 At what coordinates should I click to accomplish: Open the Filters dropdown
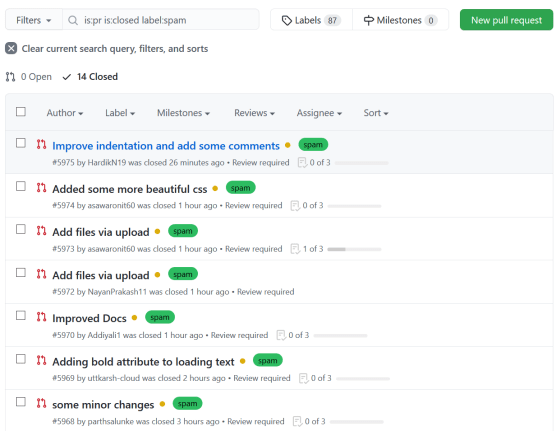click(x=34, y=20)
